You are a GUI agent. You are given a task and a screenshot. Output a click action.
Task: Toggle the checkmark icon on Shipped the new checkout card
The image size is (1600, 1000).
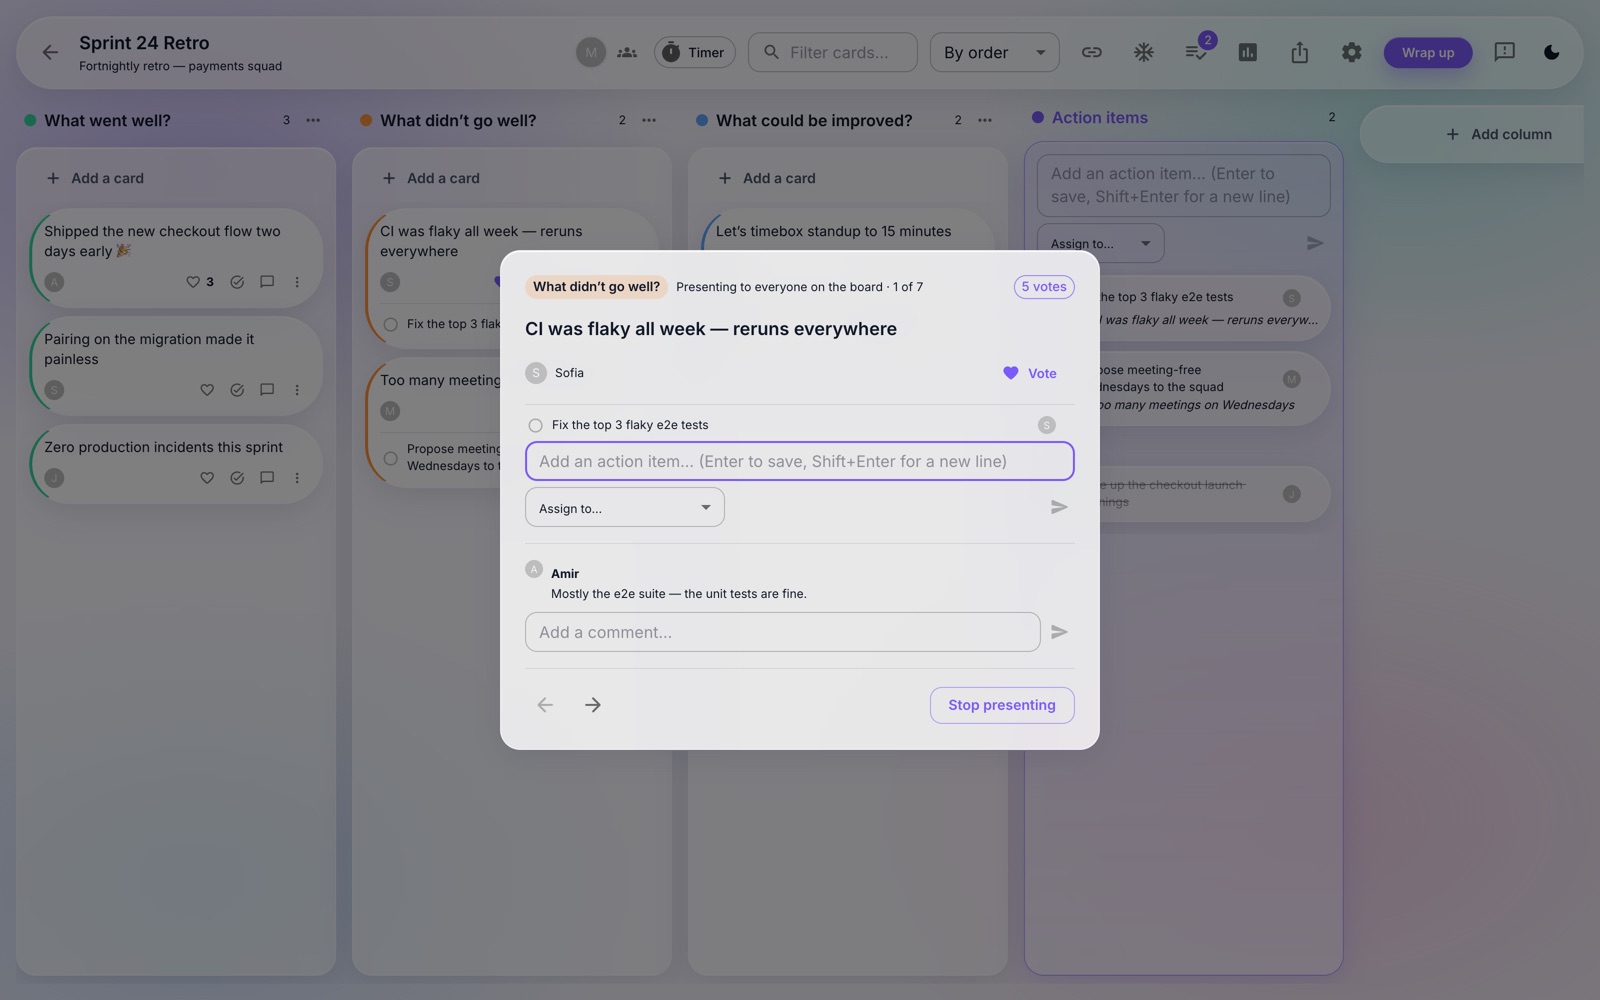click(237, 282)
